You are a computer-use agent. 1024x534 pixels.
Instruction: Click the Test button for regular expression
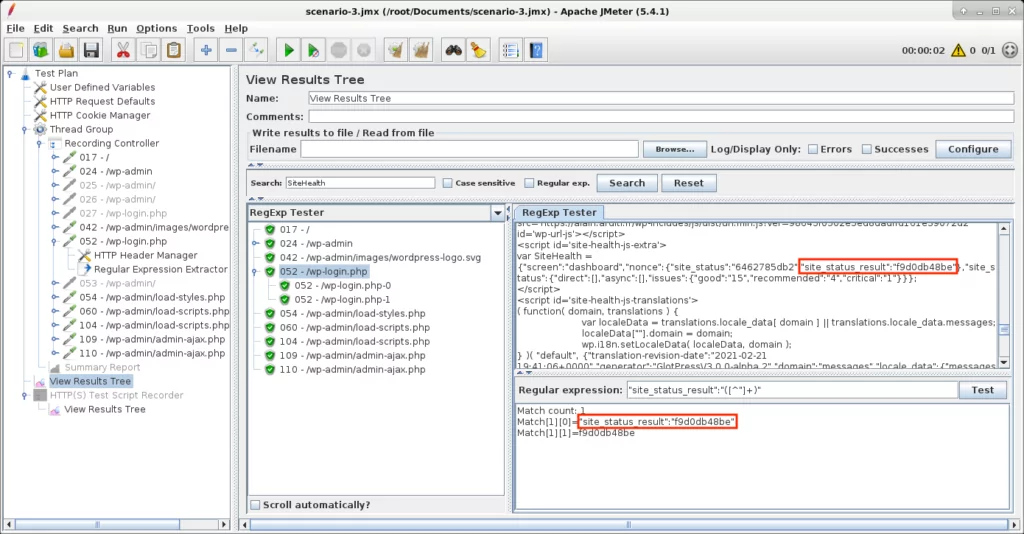(x=982, y=390)
